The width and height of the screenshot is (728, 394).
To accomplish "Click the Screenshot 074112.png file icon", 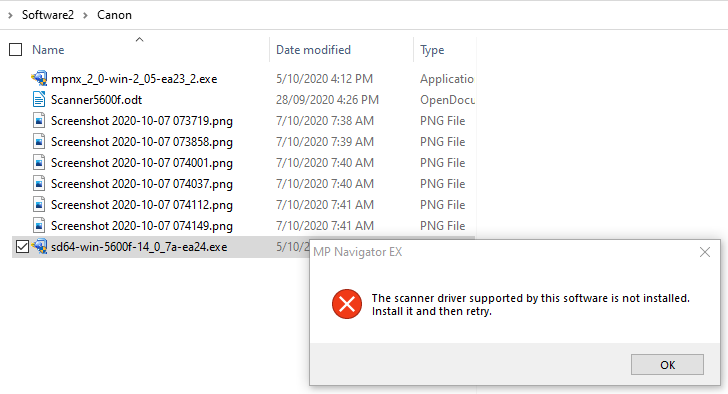I will (x=39, y=205).
